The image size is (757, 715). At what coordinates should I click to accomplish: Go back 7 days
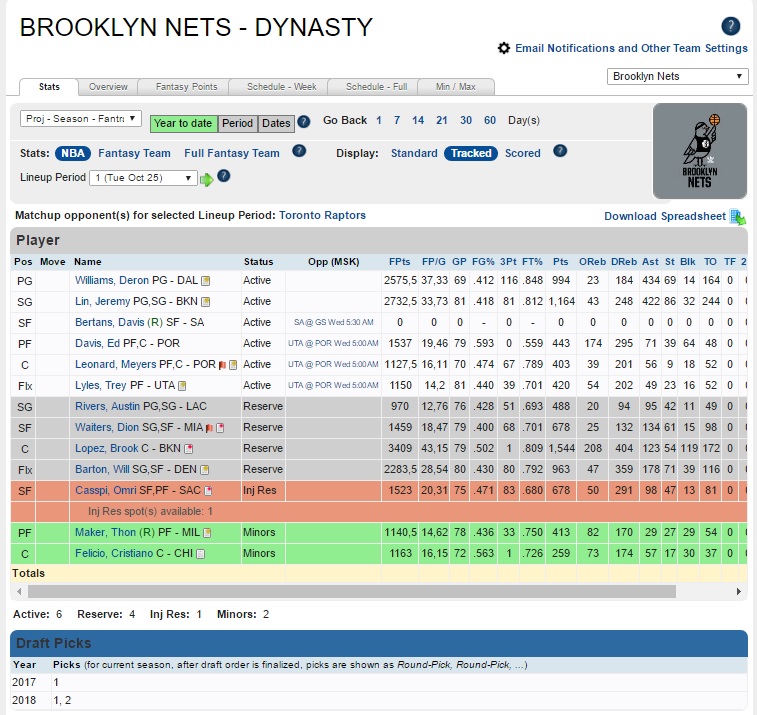point(397,120)
